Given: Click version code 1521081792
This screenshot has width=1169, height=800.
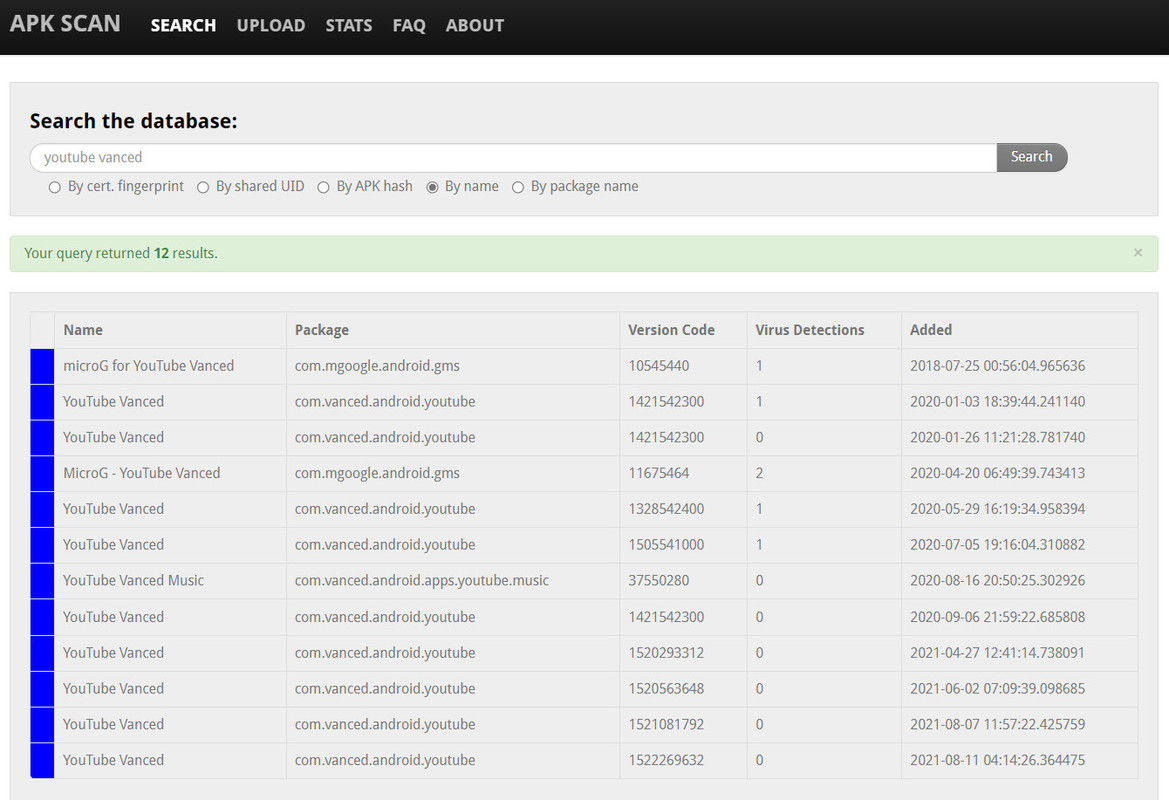Looking at the screenshot, I should coord(666,725).
